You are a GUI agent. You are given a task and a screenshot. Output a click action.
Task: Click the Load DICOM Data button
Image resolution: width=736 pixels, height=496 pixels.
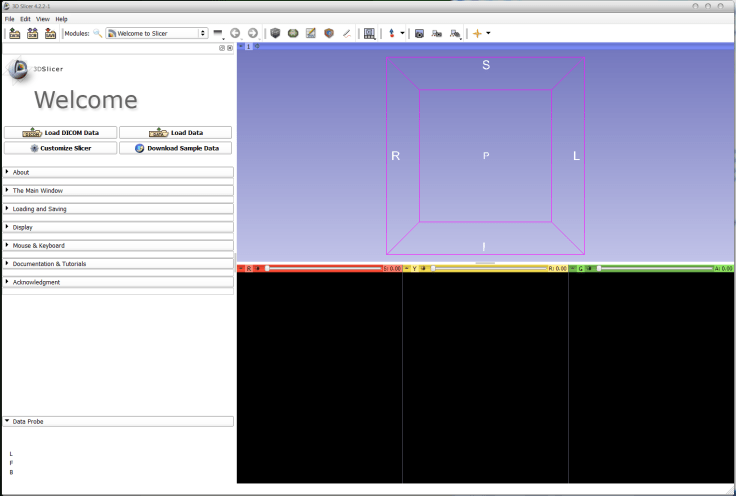[61, 133]
